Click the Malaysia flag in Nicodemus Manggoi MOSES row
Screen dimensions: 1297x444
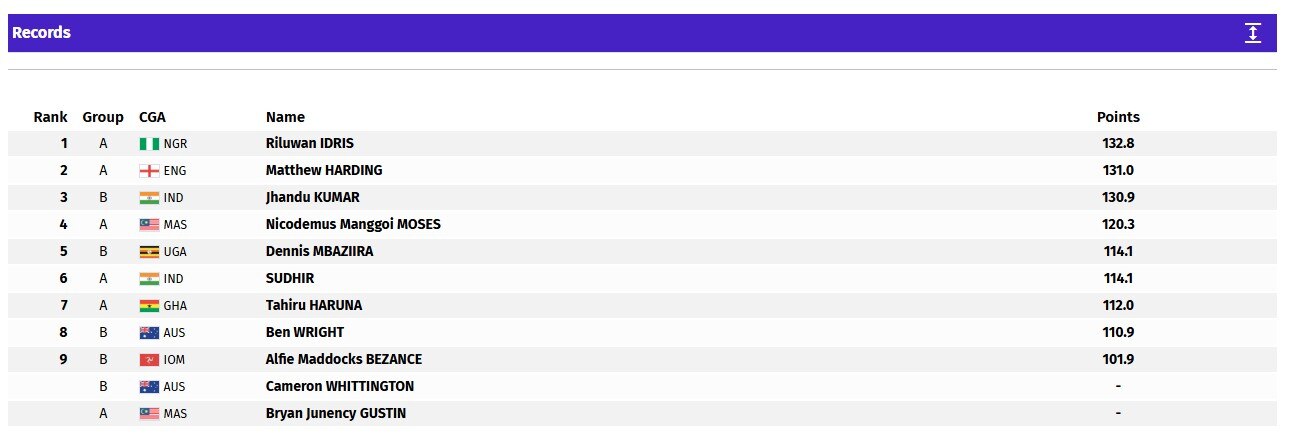click(149, 225)
